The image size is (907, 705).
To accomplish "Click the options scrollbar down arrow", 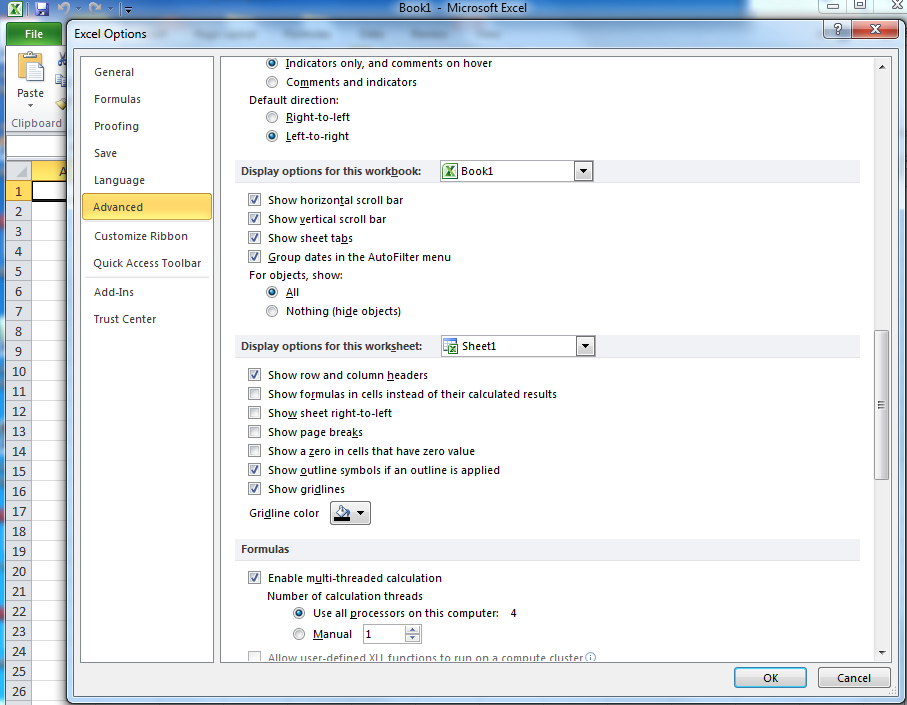I will click(882, 652).
